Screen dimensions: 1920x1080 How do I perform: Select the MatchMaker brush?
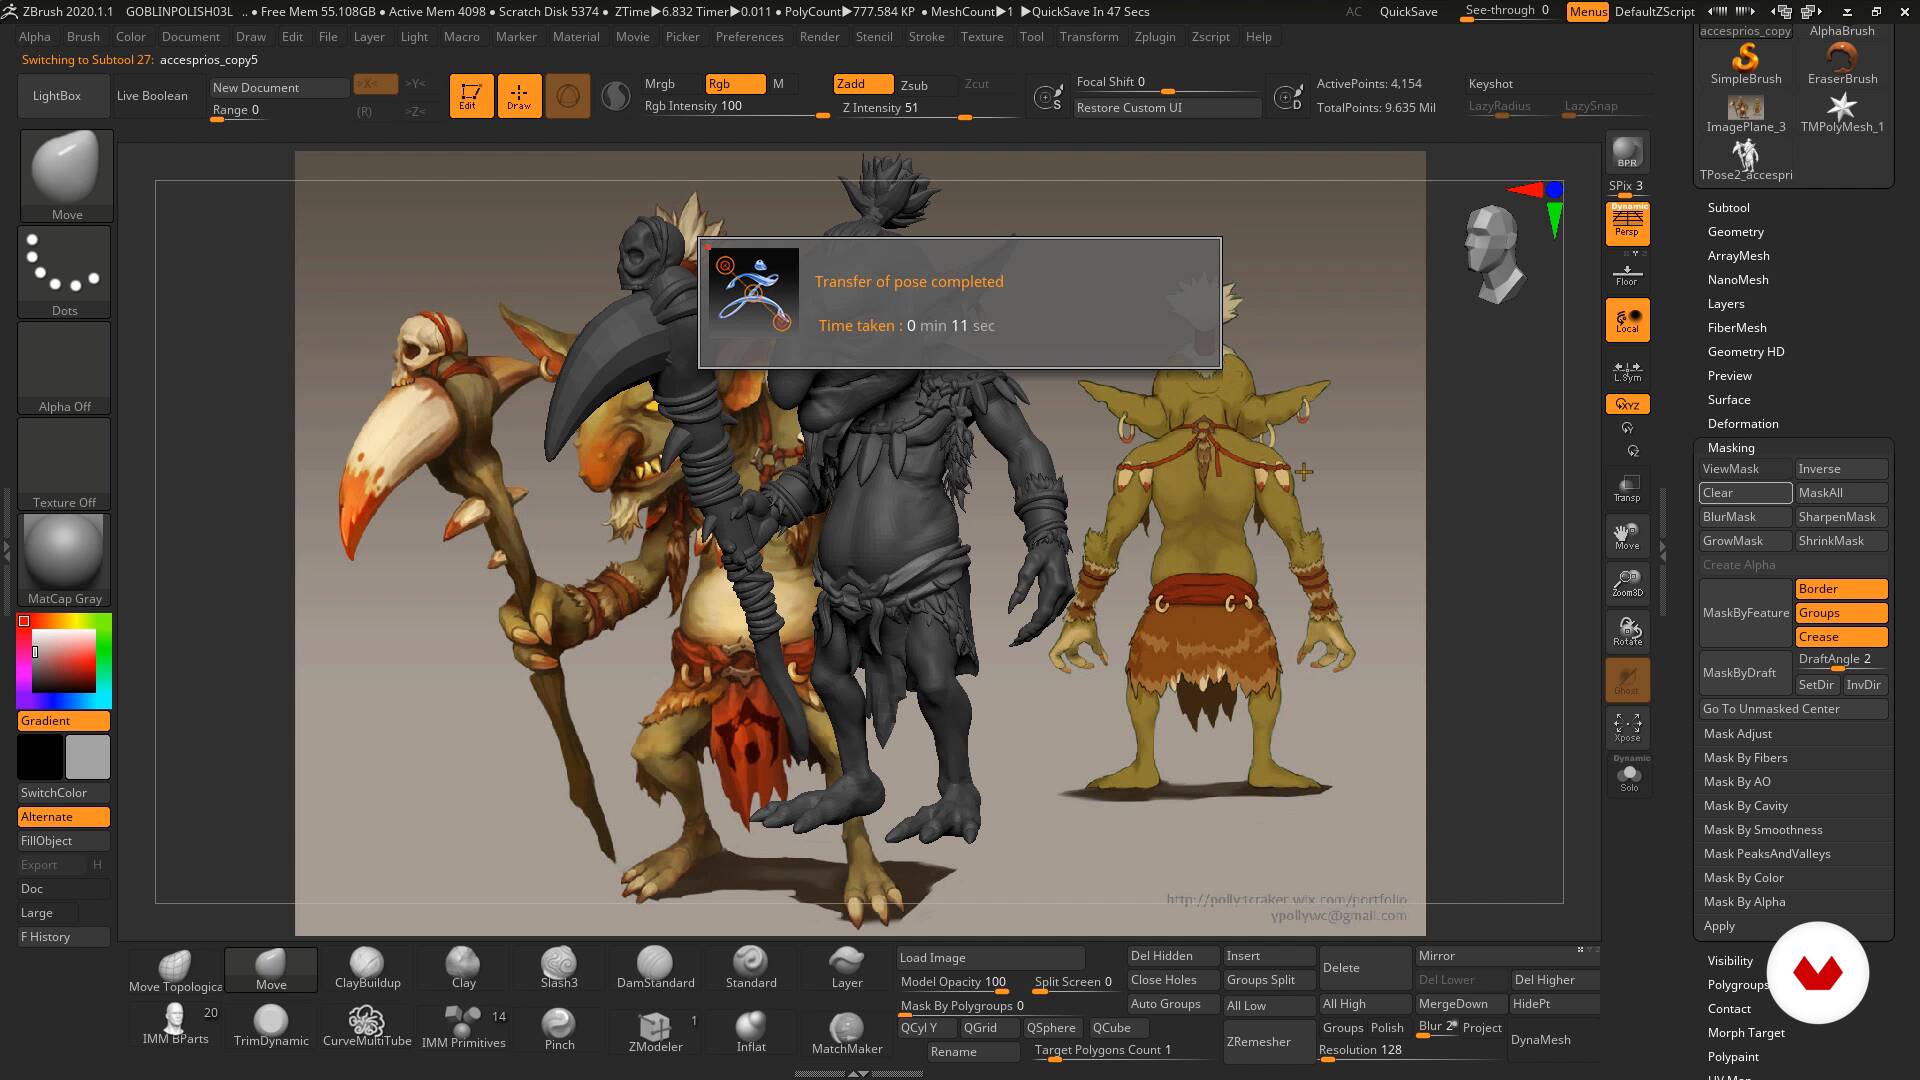847,1032
